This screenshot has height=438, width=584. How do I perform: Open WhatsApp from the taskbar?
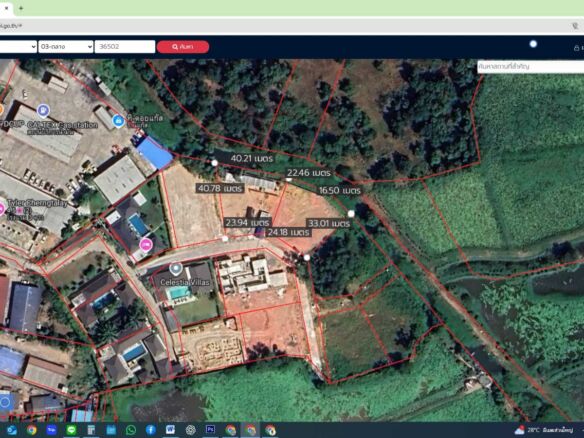[131, 430]
